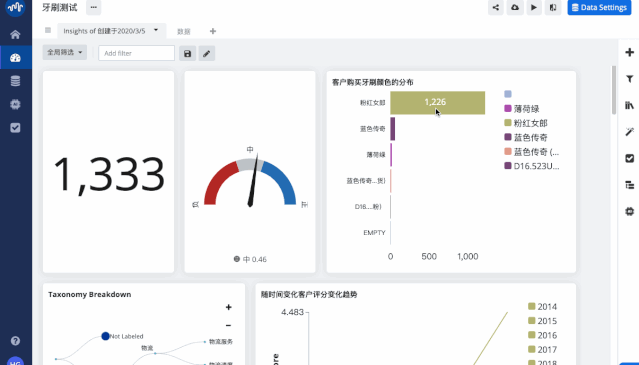Click the EMPTY axis label
The image size is (639, 365).
pos(374,233)
